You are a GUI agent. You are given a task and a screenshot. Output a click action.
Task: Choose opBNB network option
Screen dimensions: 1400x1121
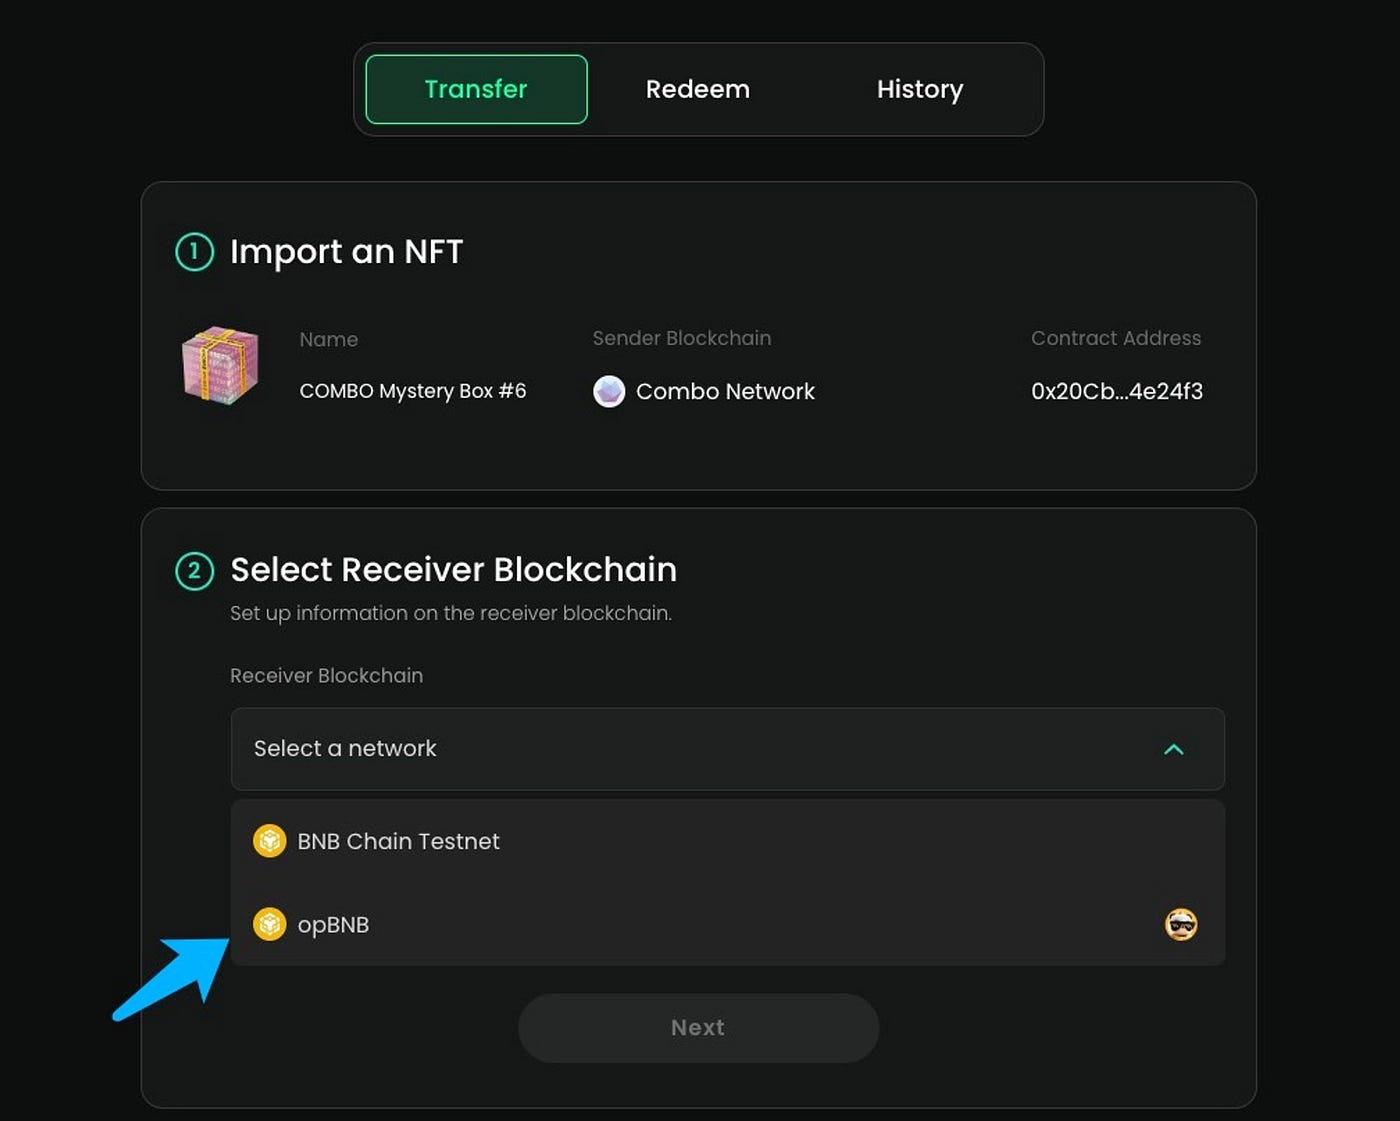[x=728, y=924]
